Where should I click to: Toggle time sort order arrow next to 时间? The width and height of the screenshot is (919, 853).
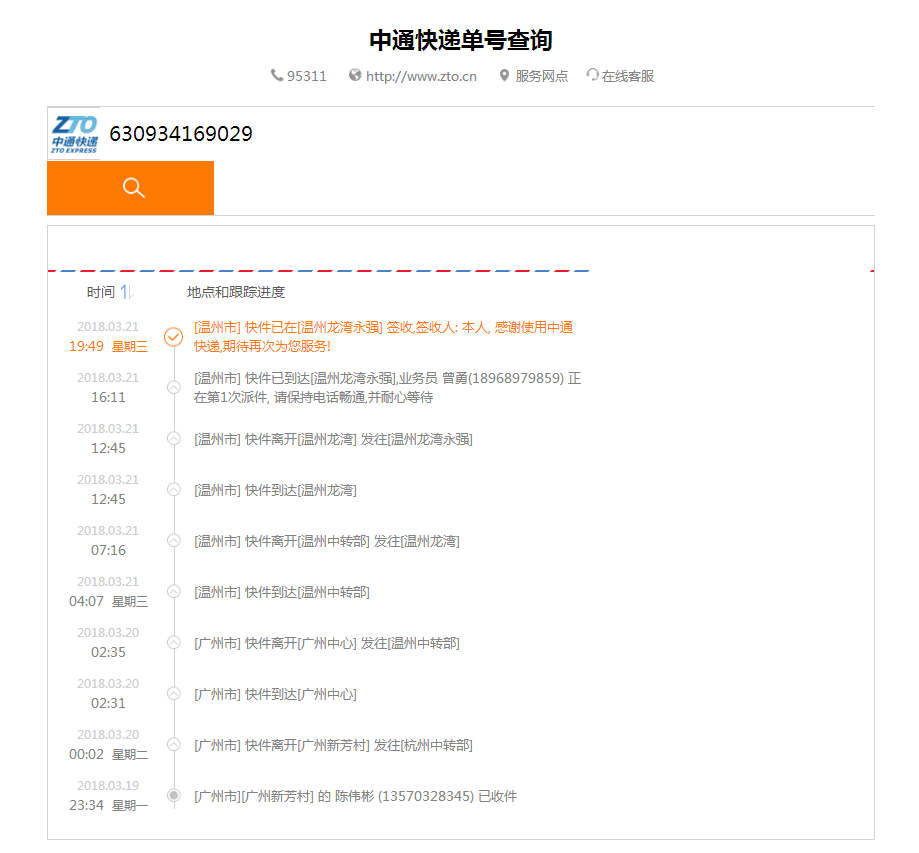[127, 291]
